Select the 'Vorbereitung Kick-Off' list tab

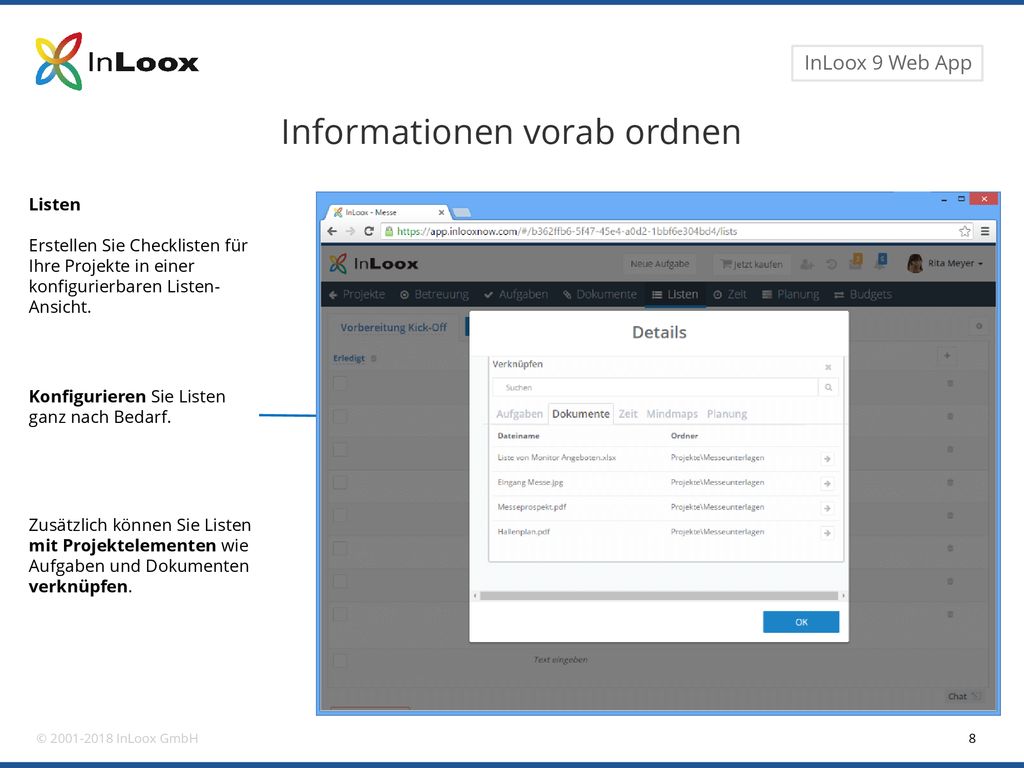point(393,327)
